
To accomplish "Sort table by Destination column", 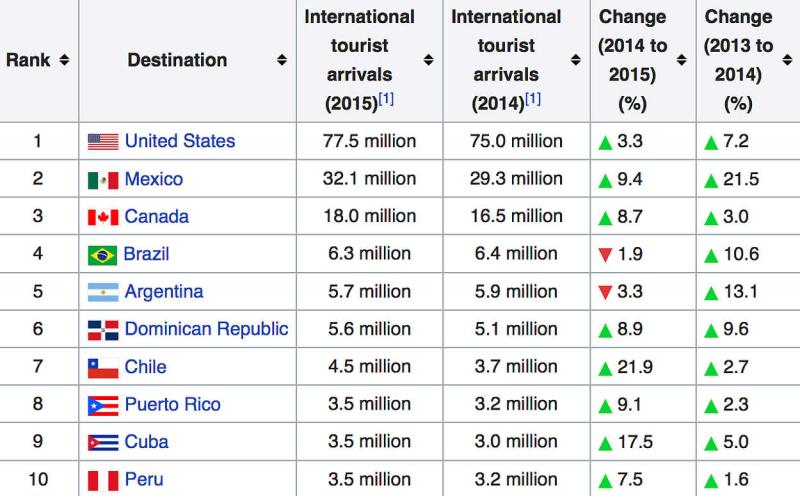I will [282, 61].
